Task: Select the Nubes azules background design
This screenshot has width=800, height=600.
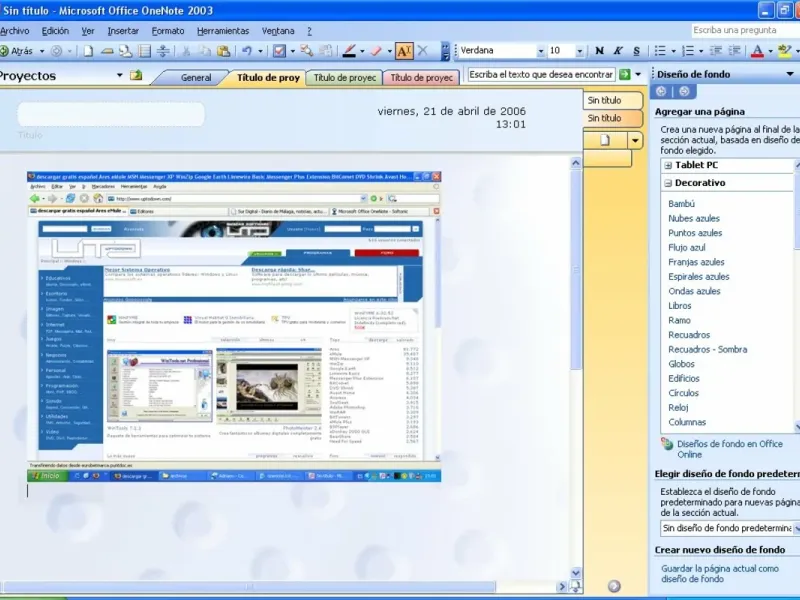Action: pyautogui.click(x=694, y=218)
